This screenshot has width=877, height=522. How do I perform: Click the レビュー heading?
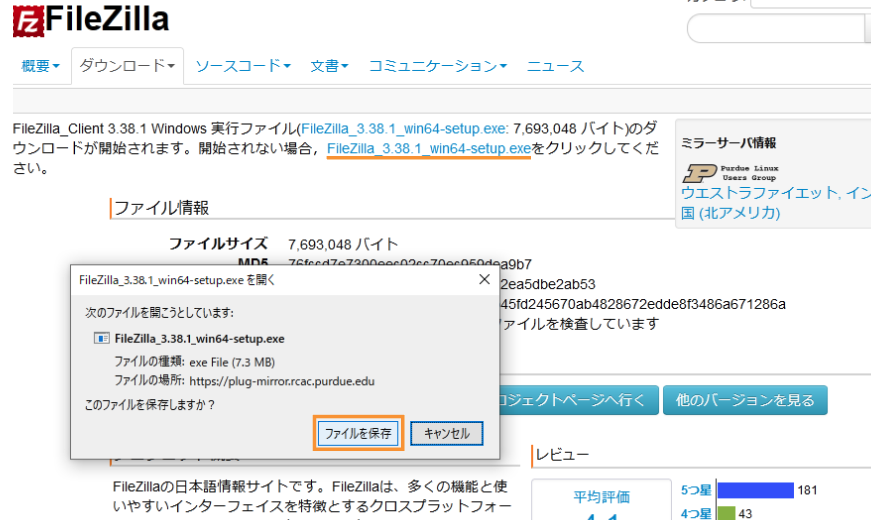pos(562,455)
